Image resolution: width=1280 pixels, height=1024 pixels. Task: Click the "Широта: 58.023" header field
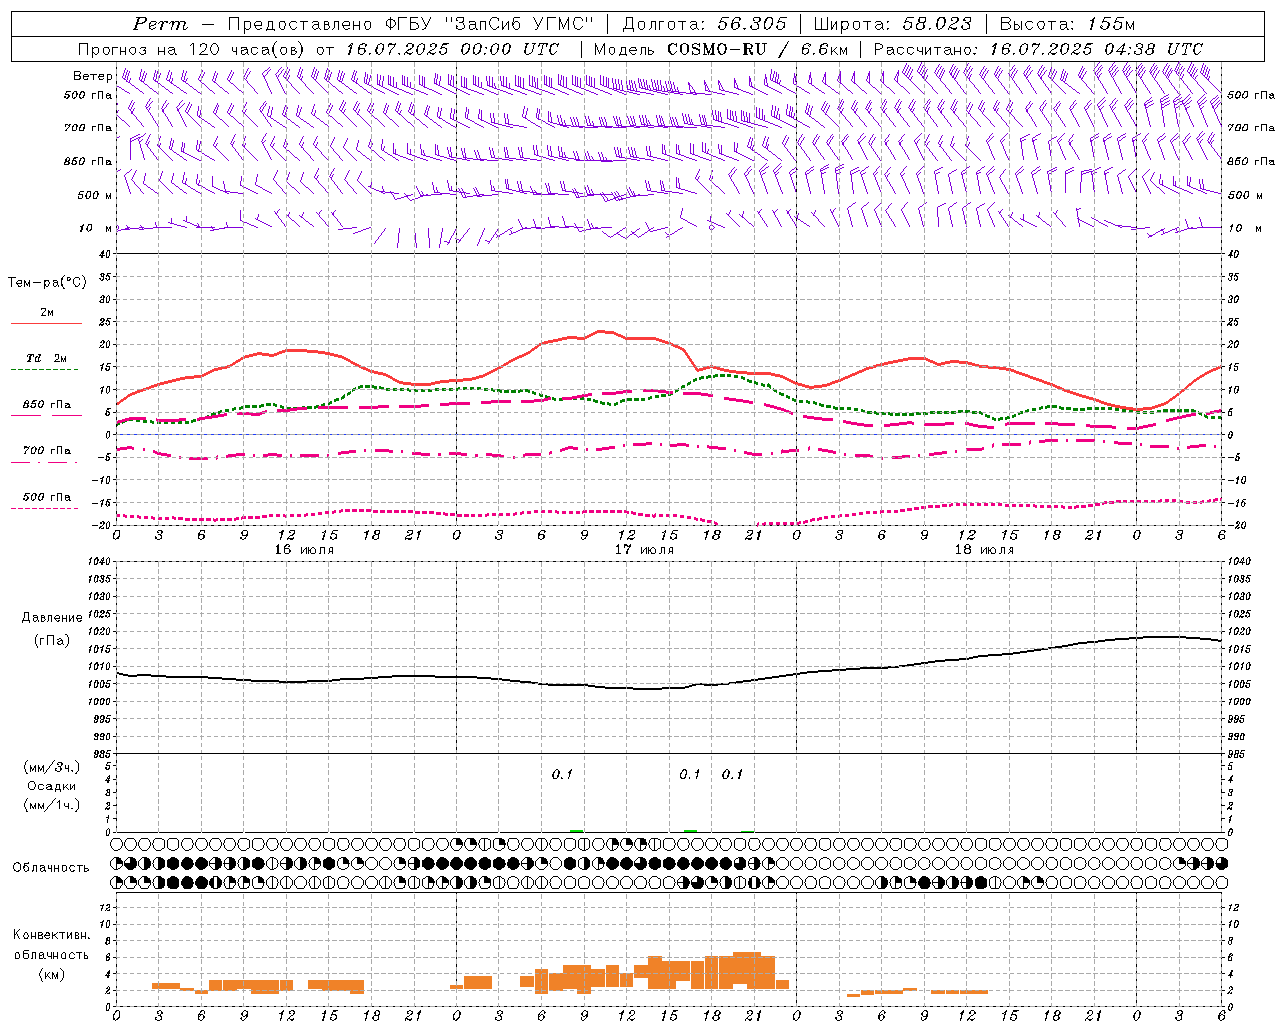[892, 24]
